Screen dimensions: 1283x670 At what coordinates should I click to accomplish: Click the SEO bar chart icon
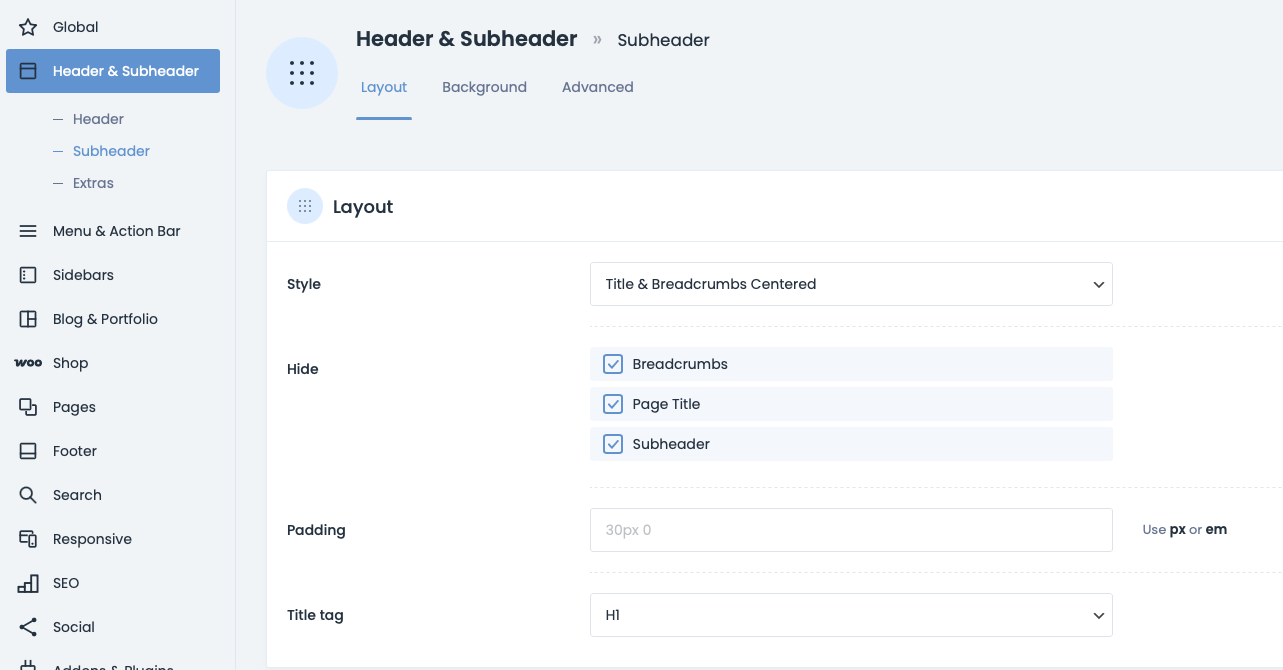click(x=28, y=583)
